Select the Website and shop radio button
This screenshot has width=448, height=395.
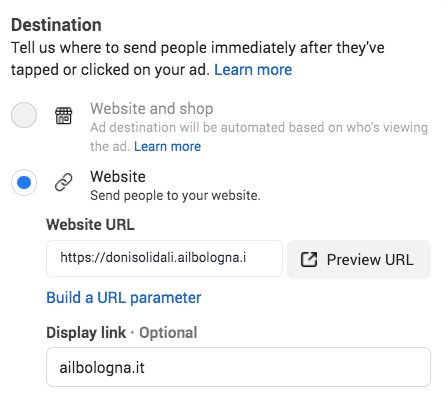pyautogui.click(x=24, y=115)
